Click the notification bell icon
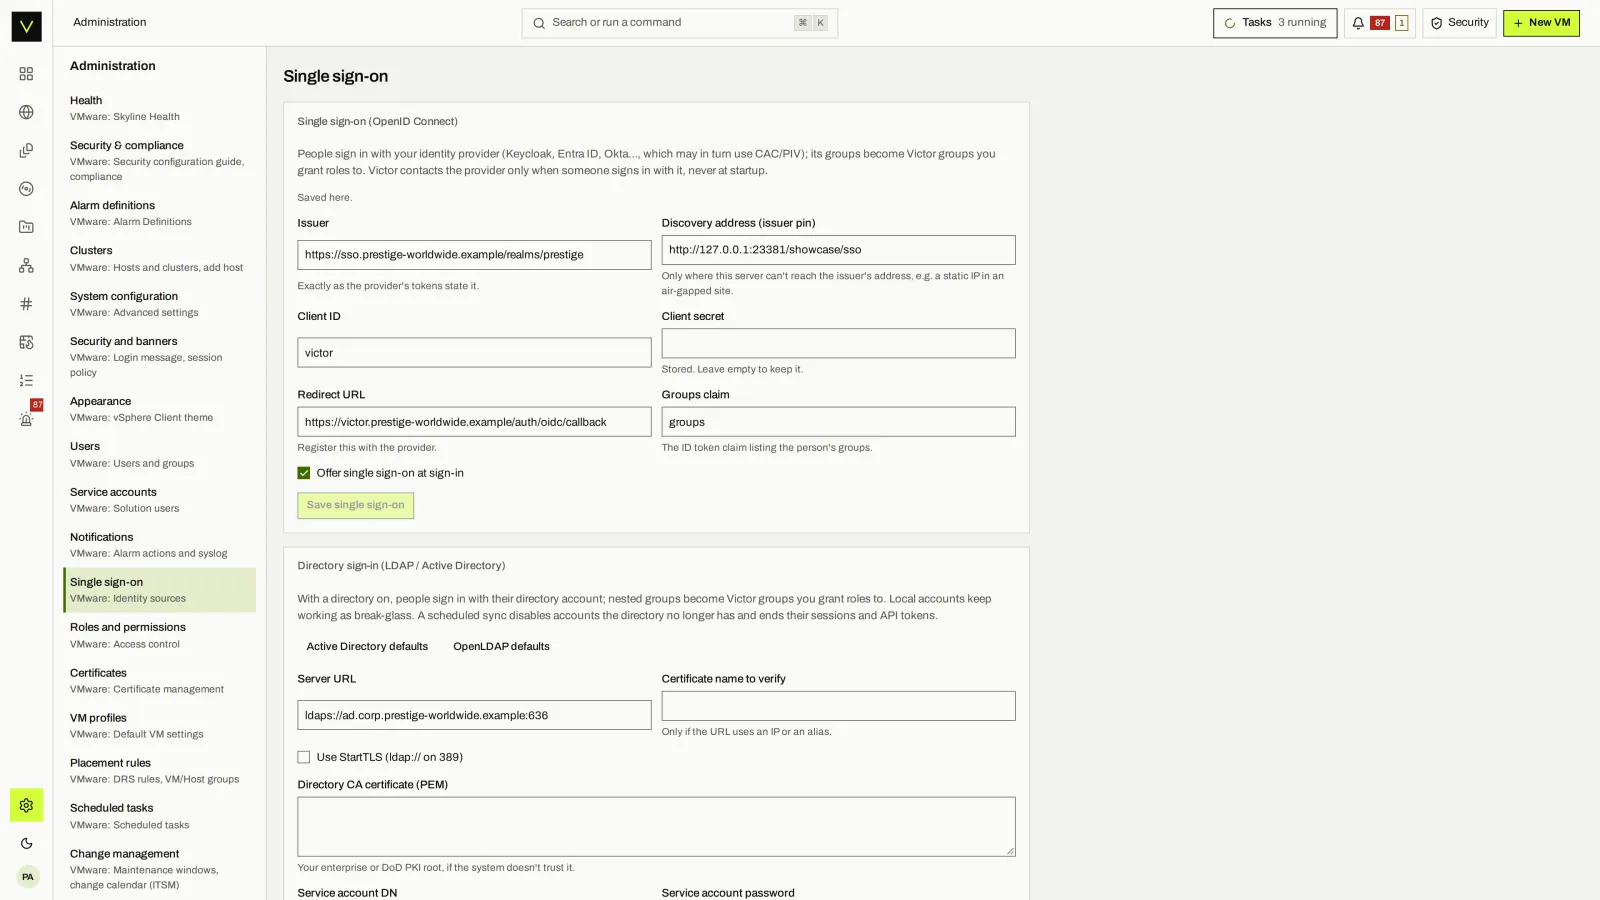This screenshot has width=1600, height=900. click(1358, 23)
